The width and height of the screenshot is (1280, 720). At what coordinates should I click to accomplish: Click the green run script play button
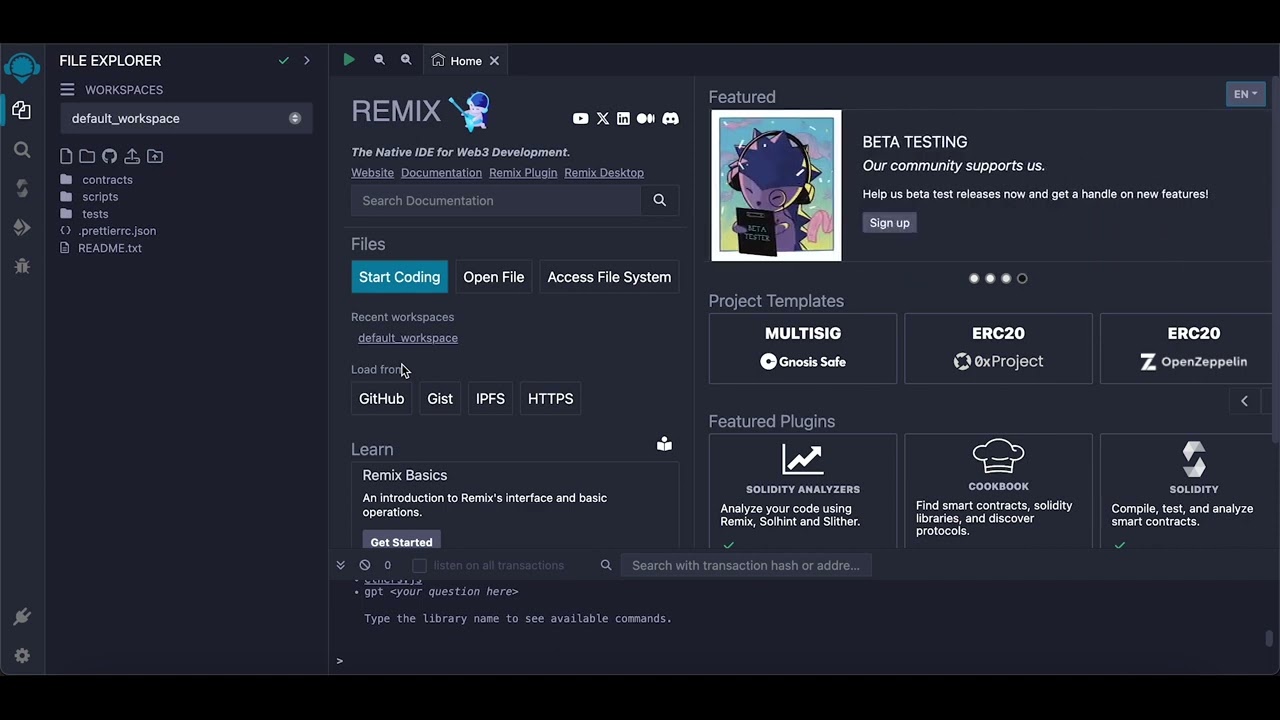click(x=348, y=60)
